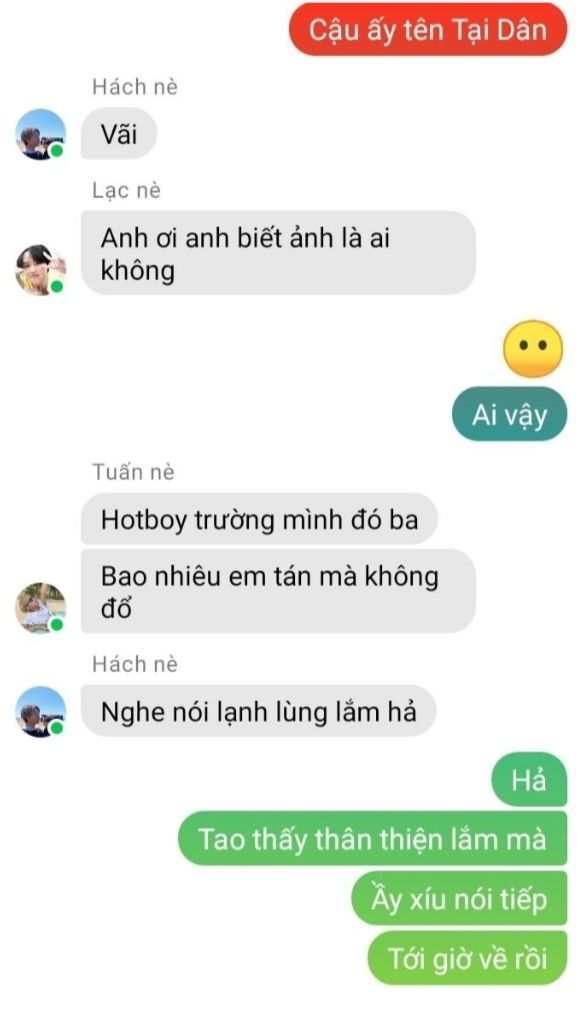Screen dimensions: 577x1026
Task: Click the 'Hotboy trường mình đó ba' message
Action: click(259, 519)
